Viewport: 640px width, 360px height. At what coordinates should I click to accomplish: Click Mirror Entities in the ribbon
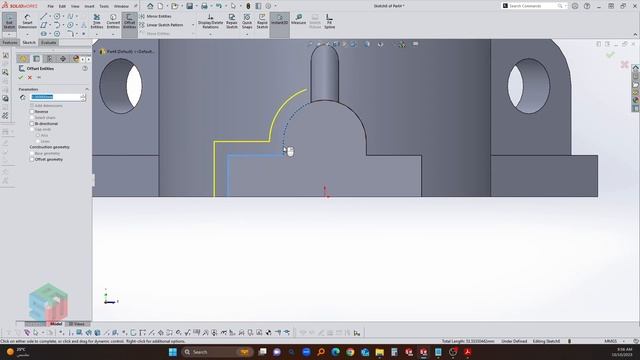pos(156,16)
